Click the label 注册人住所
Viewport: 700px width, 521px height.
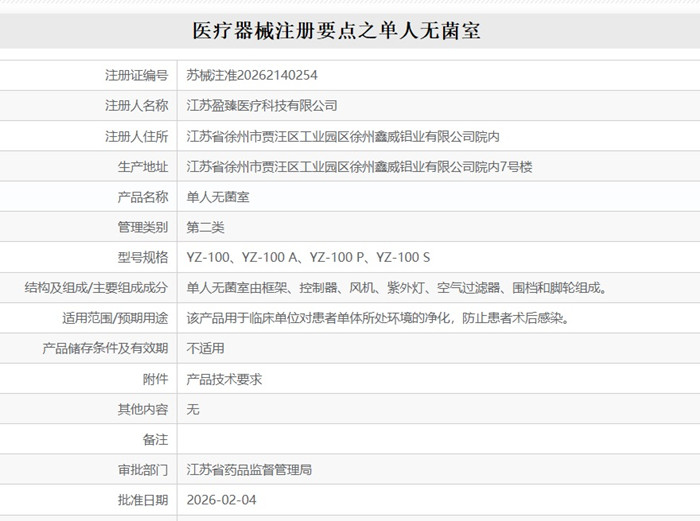click(137, 136)
